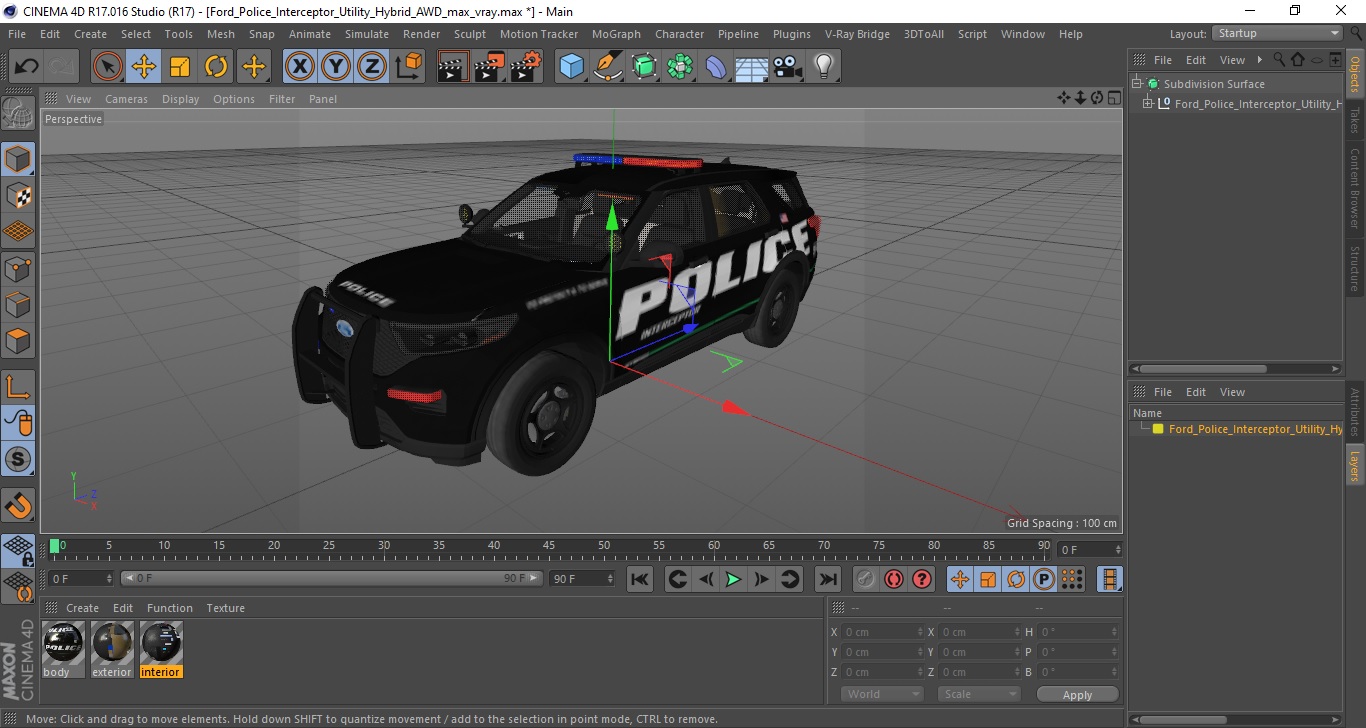
Task: Switch to the Layers side tab
Action: pos(1355,465)
